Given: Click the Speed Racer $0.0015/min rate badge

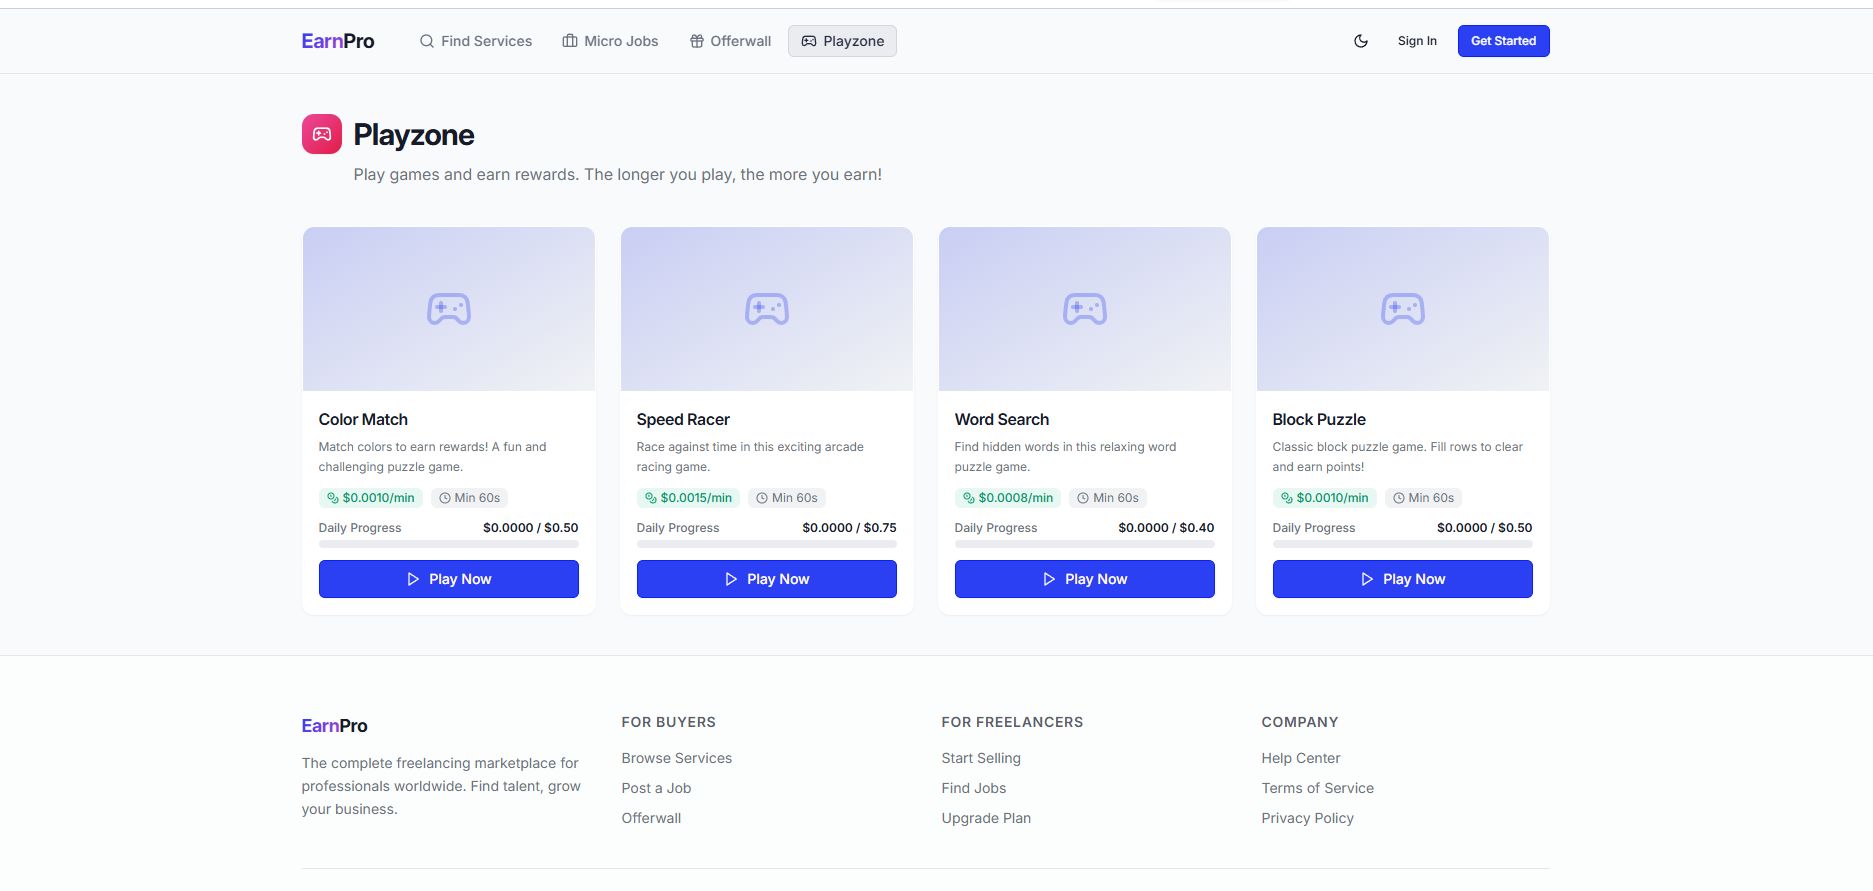Looking at the screenshot, I should coord(688,498).
